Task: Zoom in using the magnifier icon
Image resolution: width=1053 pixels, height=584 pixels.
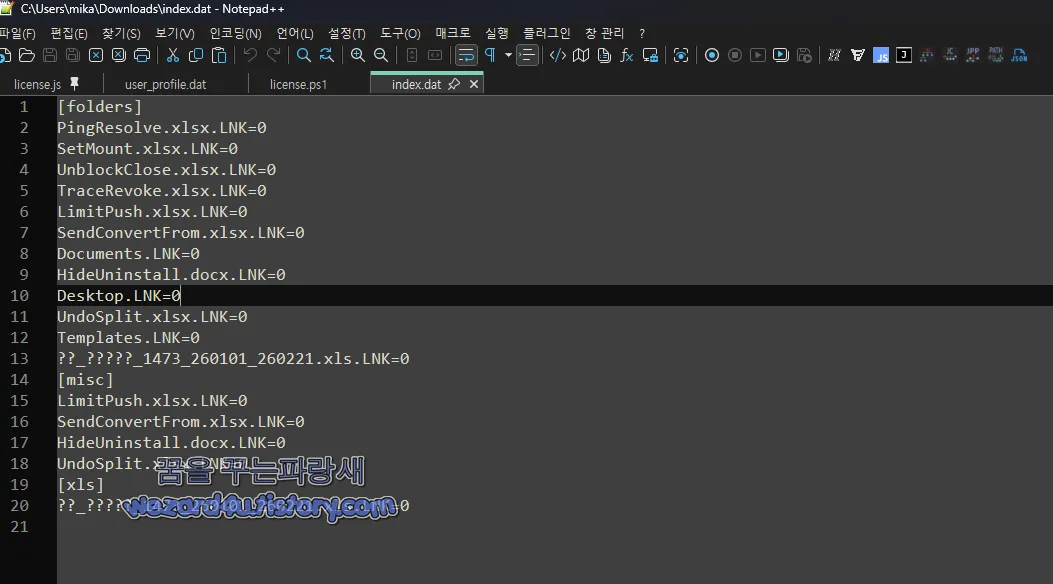Action: click(358, 56)
